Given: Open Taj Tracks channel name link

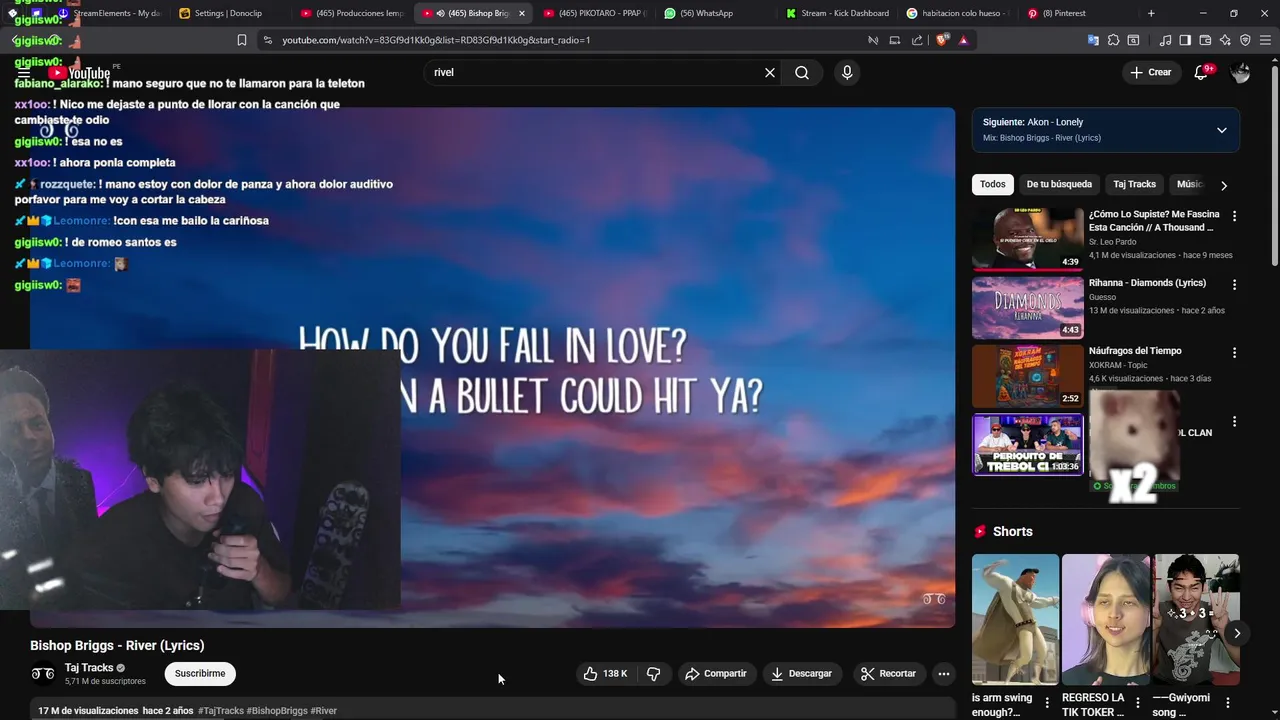Looking at the screenshot, I should (89, 668).
